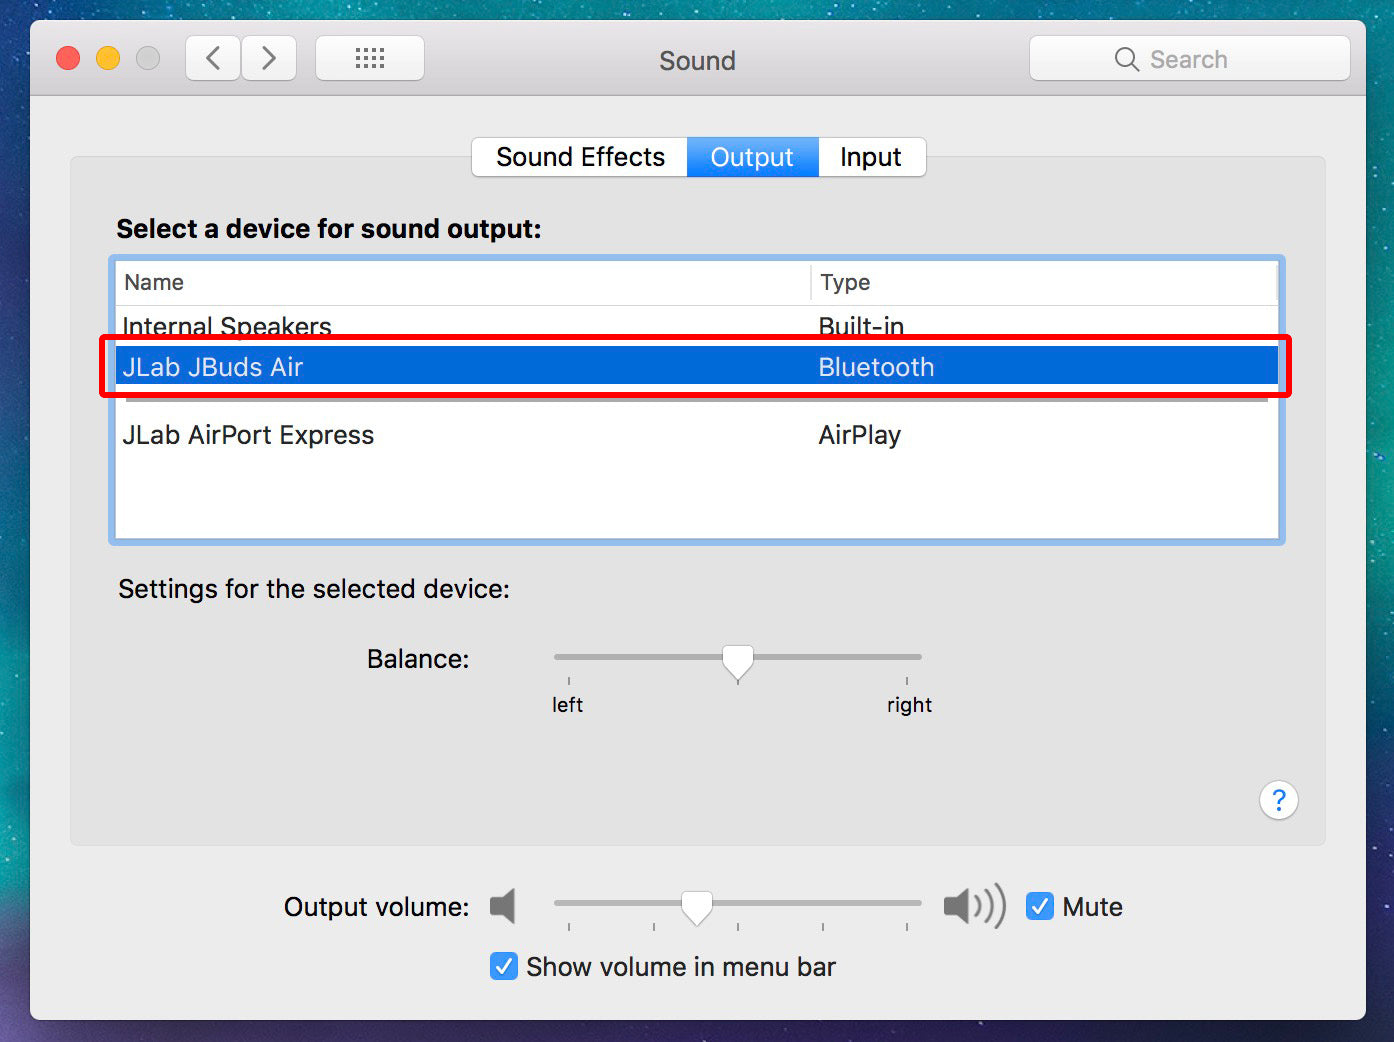The height and width of the screenshot is (1042, 1394).
Task: Go forward with the right chevron button
Action: coord(269,58)
